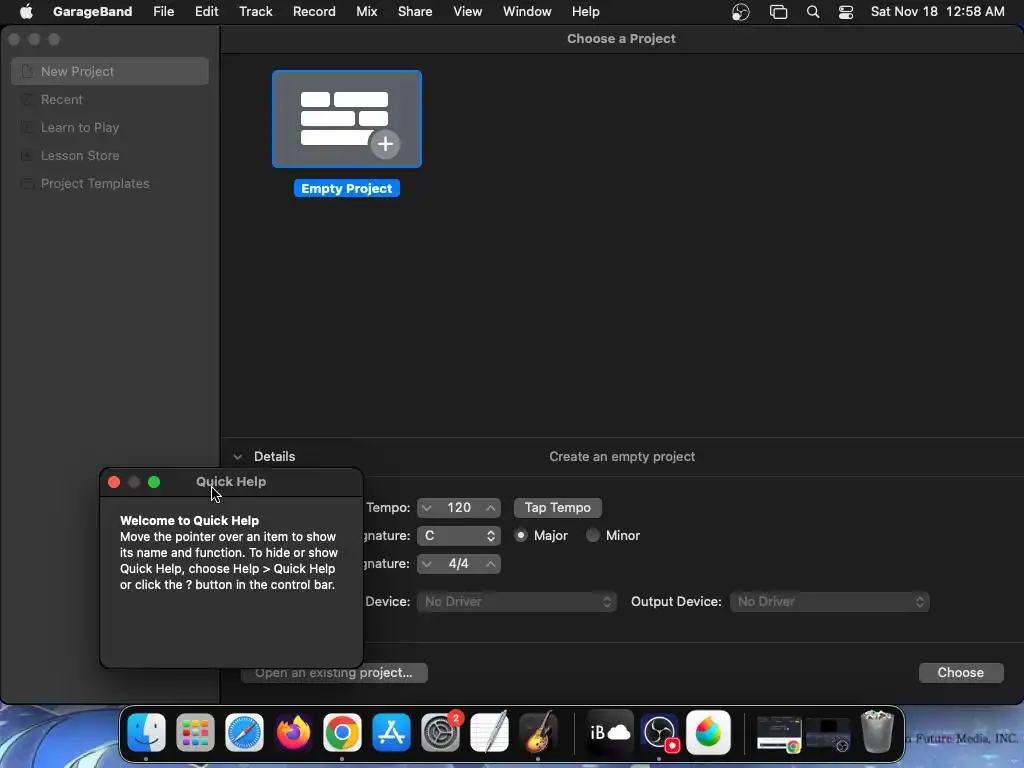Open Safari from the Dock
The width and height of the screenshot is (1024, 768).
pyautogui.click(x=244, y=732)
